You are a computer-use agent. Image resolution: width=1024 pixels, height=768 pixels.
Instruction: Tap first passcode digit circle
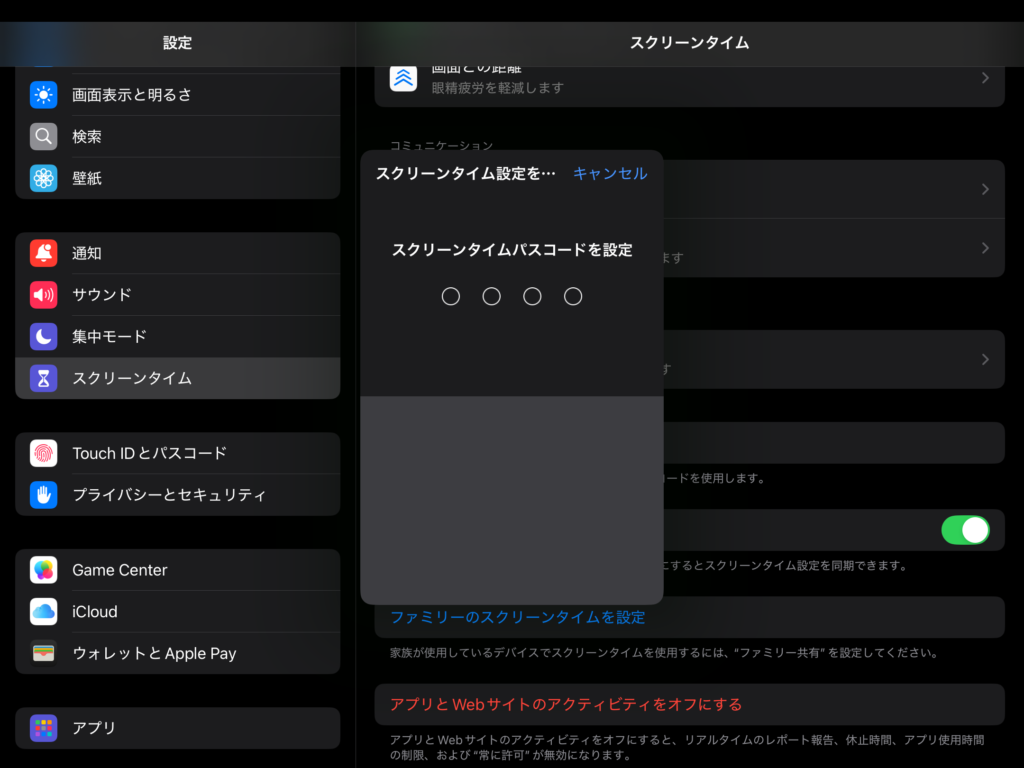point(451,297)
